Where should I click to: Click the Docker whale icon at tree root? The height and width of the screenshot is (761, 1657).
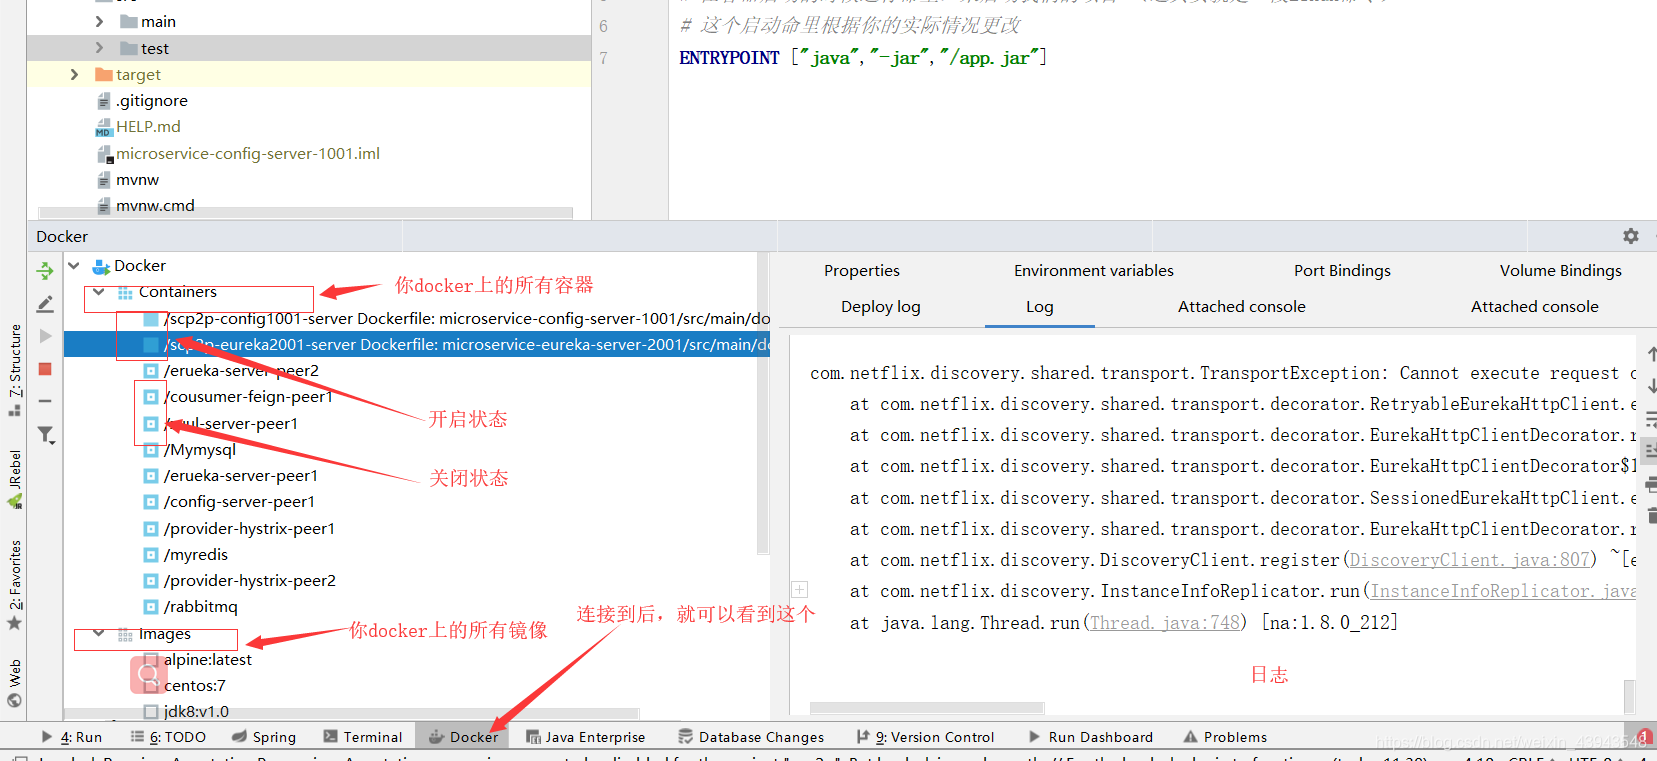click(x=101, y=266)
